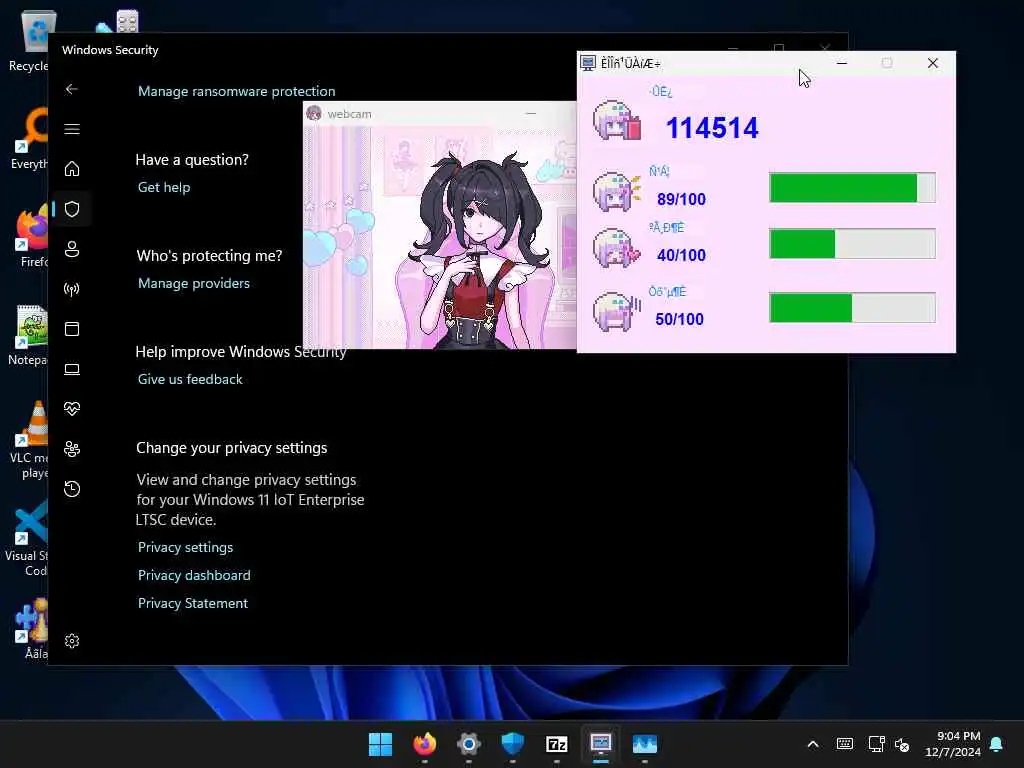The height and width of the screenshot is (768, 1024).
Task: Click the progress bar beside 40/100
Action: point(852,244)
